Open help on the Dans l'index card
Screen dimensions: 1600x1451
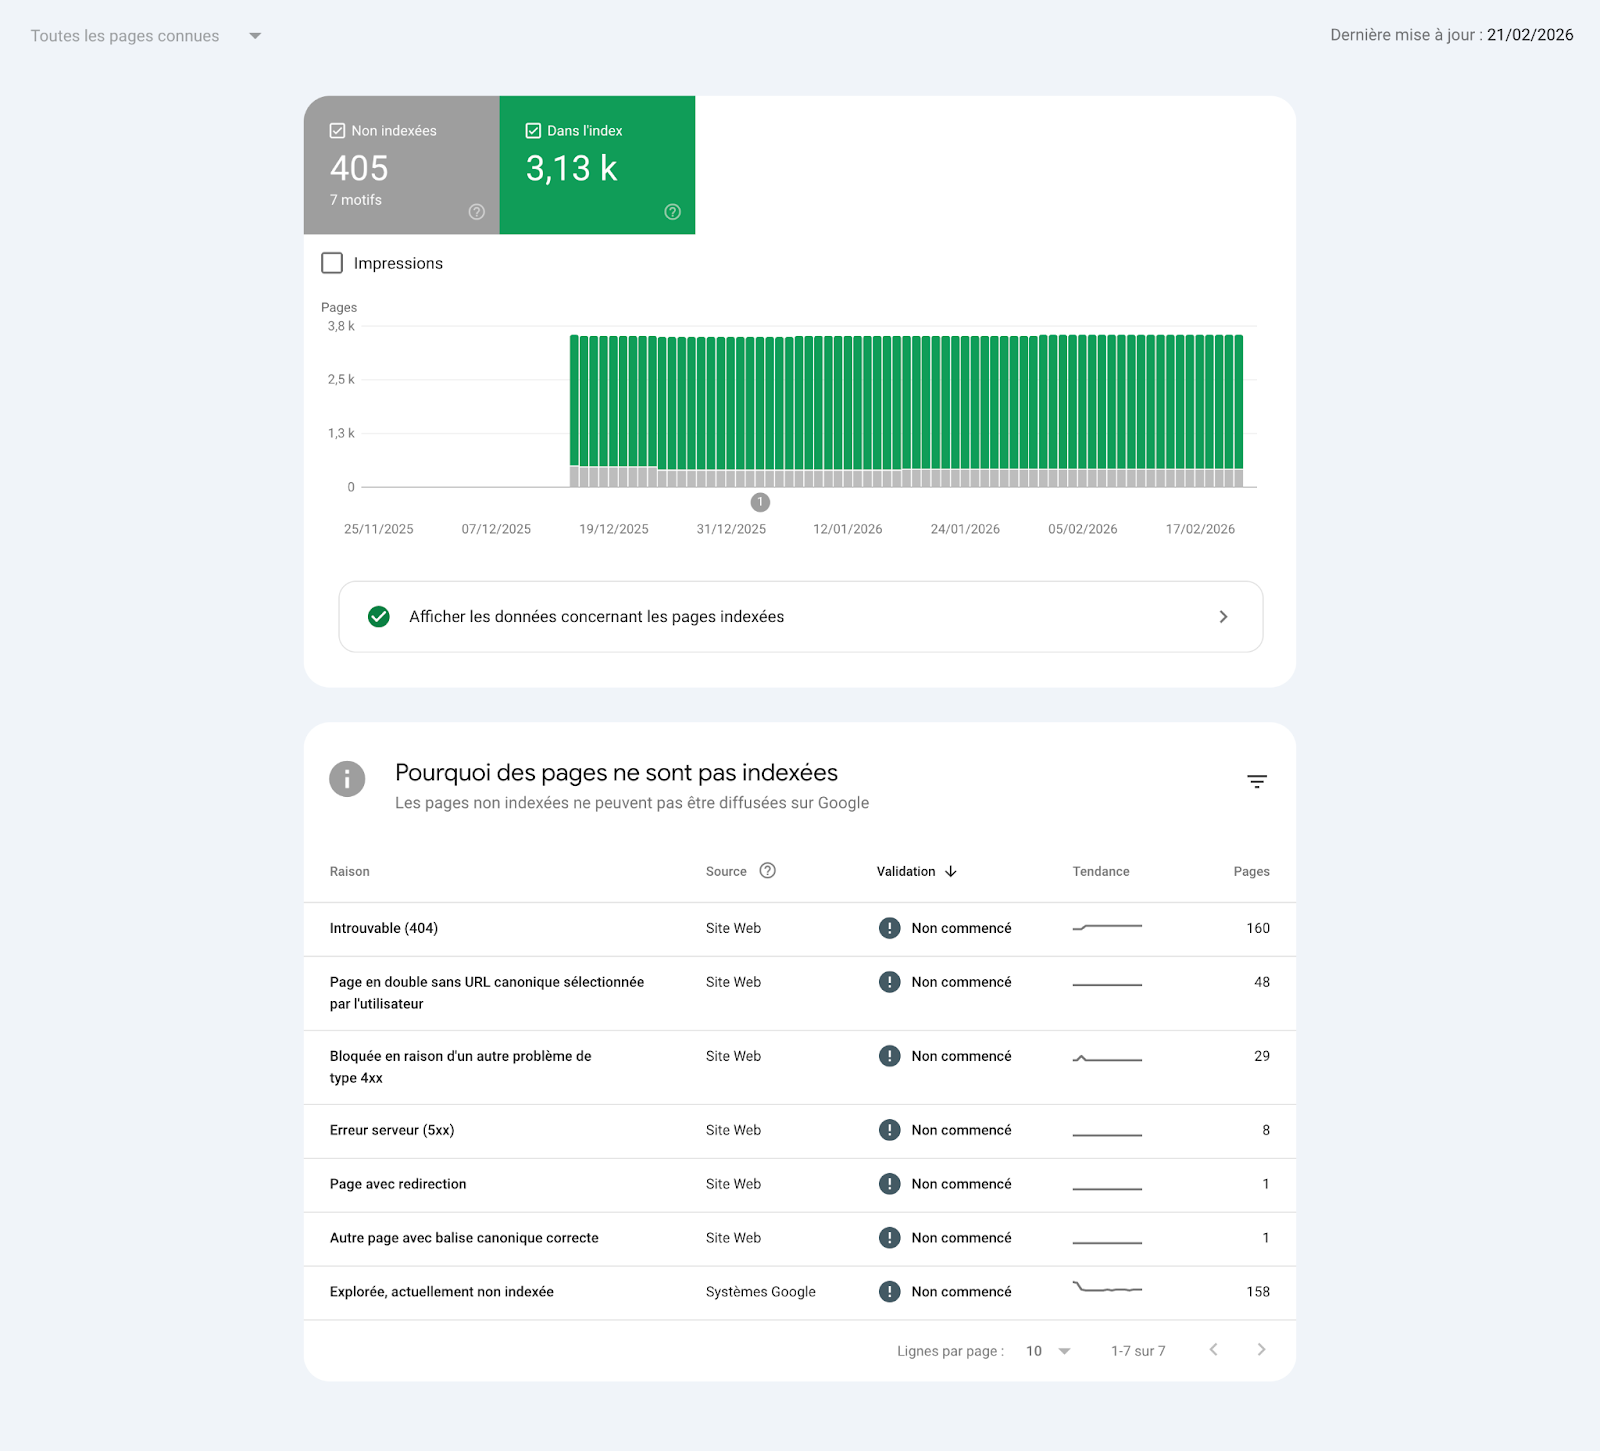(671, 211)
